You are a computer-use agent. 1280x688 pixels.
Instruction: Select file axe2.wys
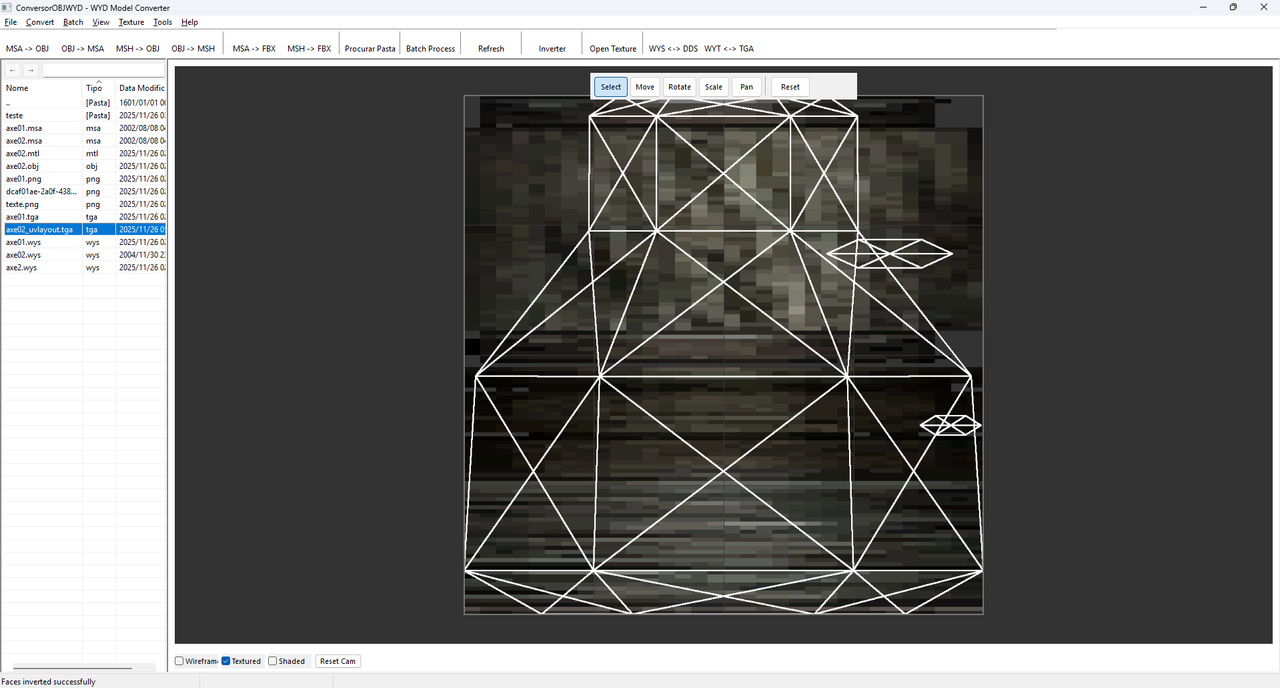coord(84,267)
